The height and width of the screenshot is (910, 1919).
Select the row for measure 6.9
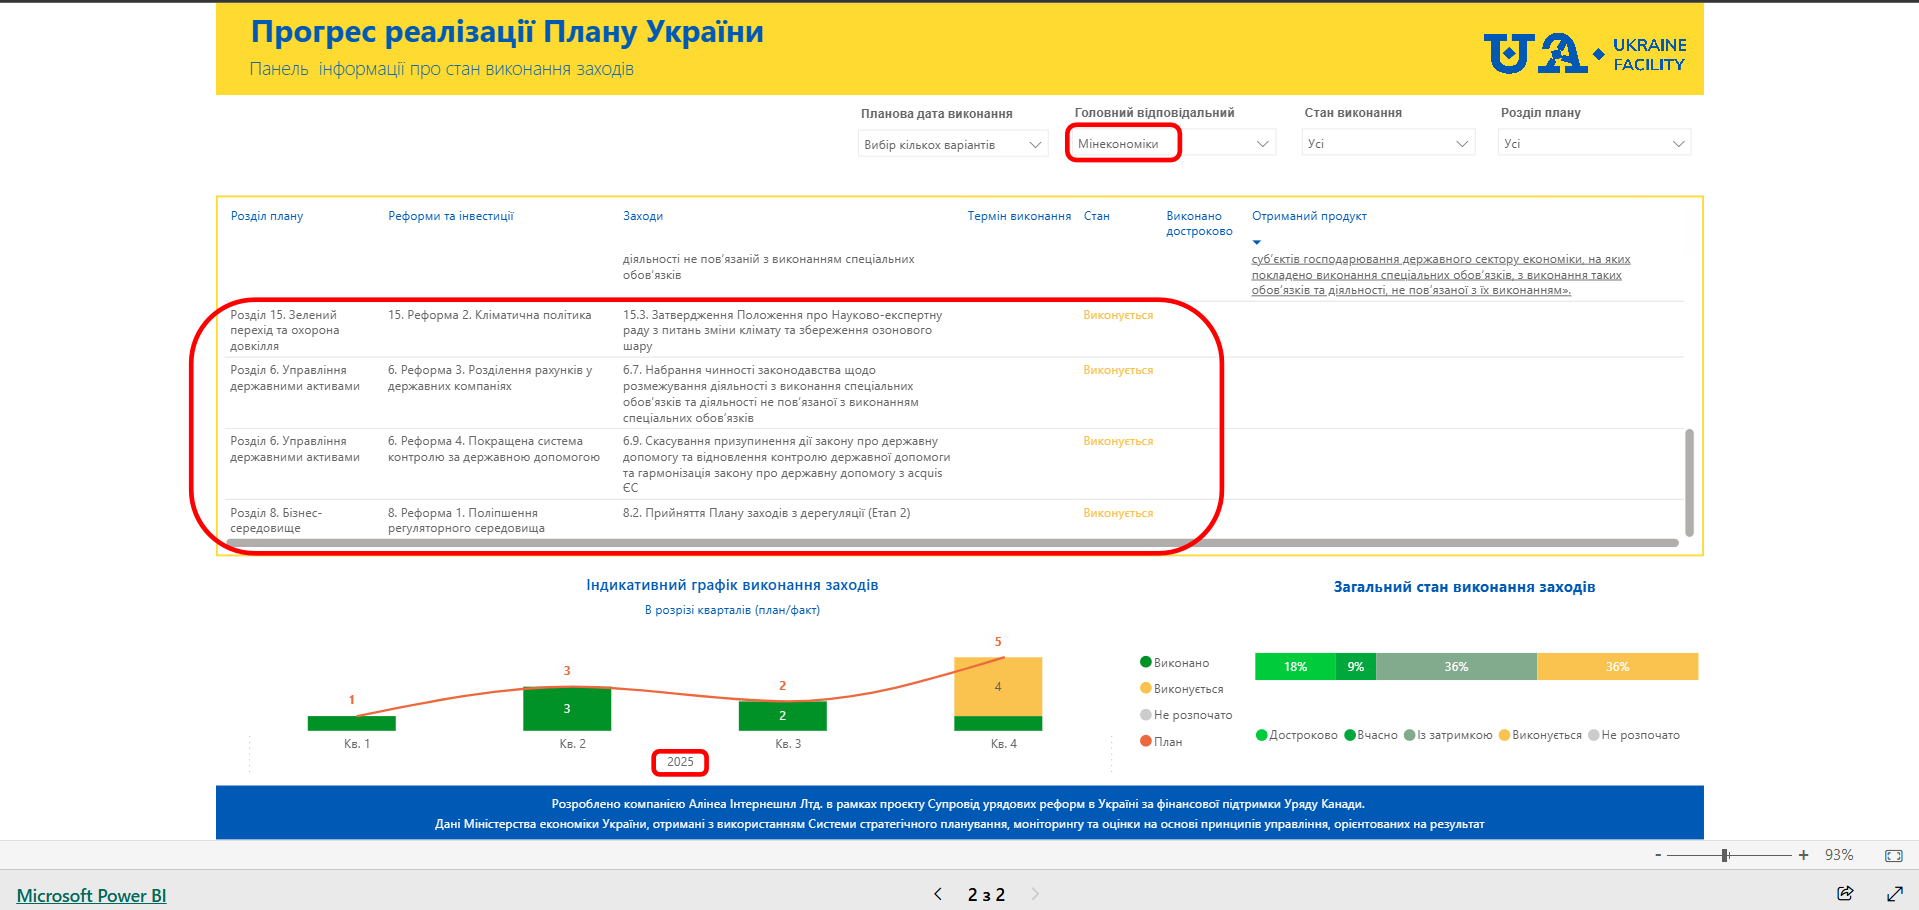pyautogui.click(x=955, y=464)
